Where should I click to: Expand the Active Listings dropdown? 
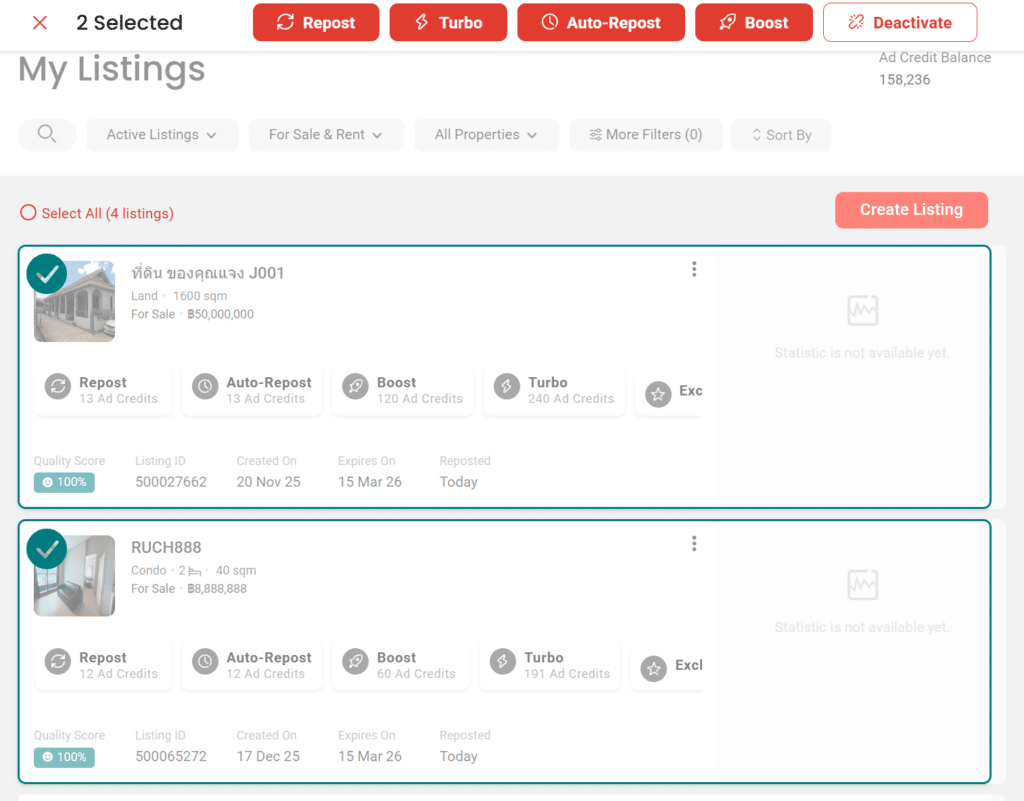click(x=162, y=135)
